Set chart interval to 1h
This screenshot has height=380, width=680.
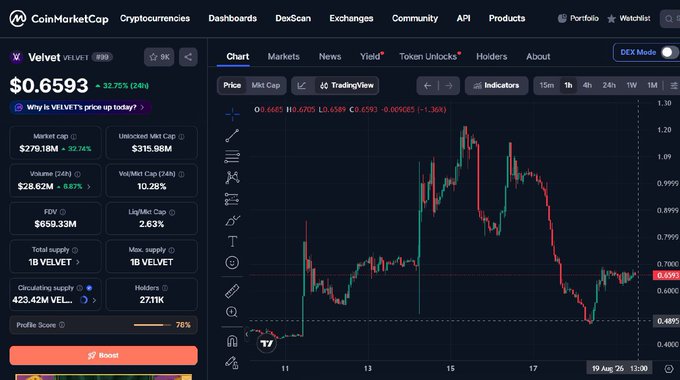pyautogui.click(x=568, y=85)
